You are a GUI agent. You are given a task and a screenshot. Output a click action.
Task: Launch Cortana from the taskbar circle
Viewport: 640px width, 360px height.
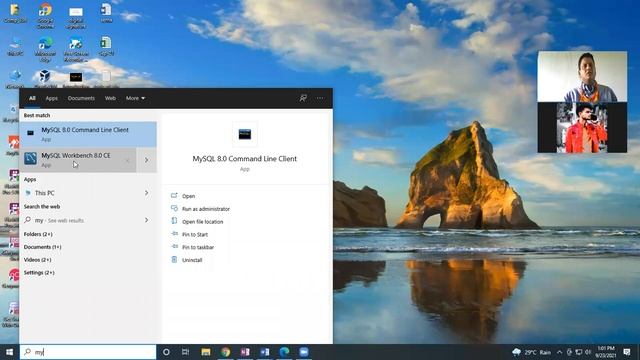pos(166,352)
